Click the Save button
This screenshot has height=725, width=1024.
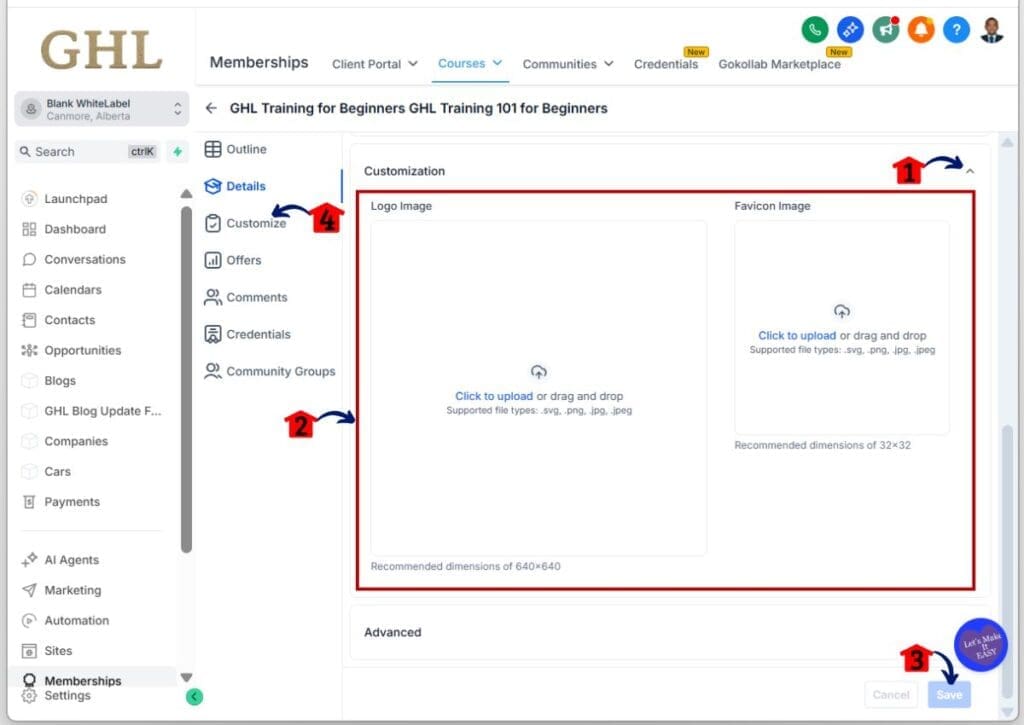point(948,695)
